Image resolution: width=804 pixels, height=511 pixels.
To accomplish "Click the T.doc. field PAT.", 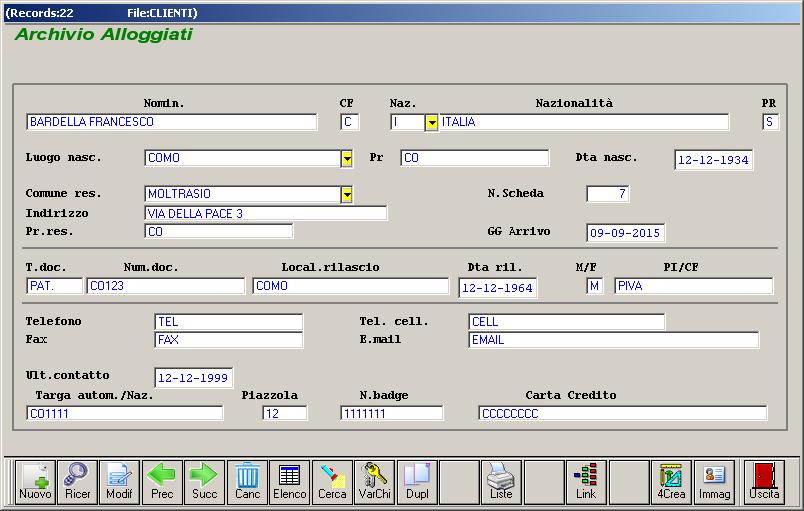I will [x=54, y=285].
